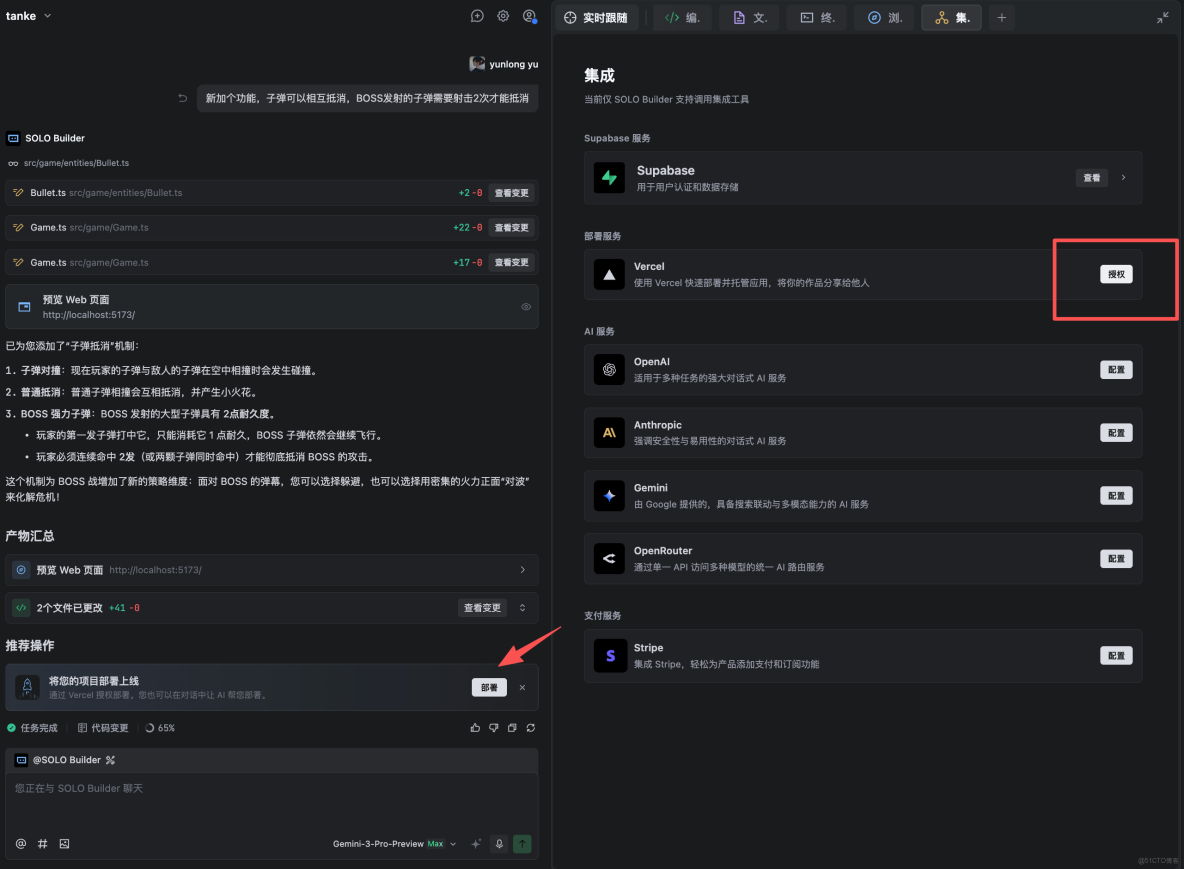Viewport: 1184px width, 869px height.
Task: Attach an image using the picture icon
Action: click(x=64, y=843)
